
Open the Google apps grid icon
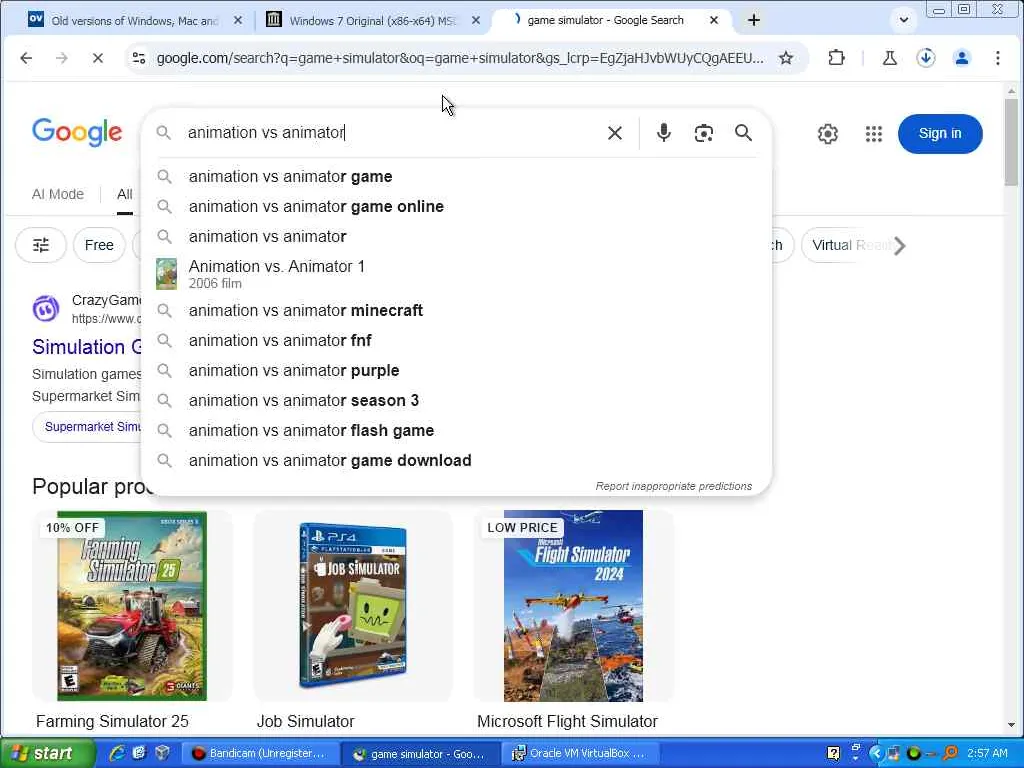(874, 134)
